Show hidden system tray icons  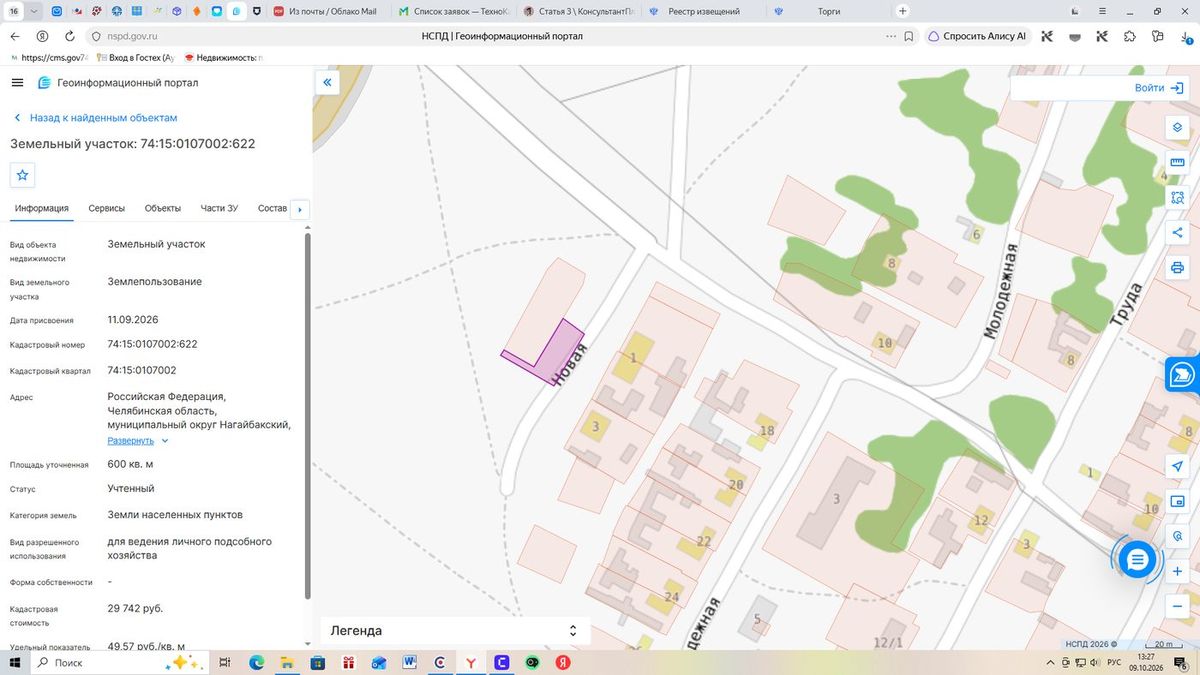point(1052,662)
